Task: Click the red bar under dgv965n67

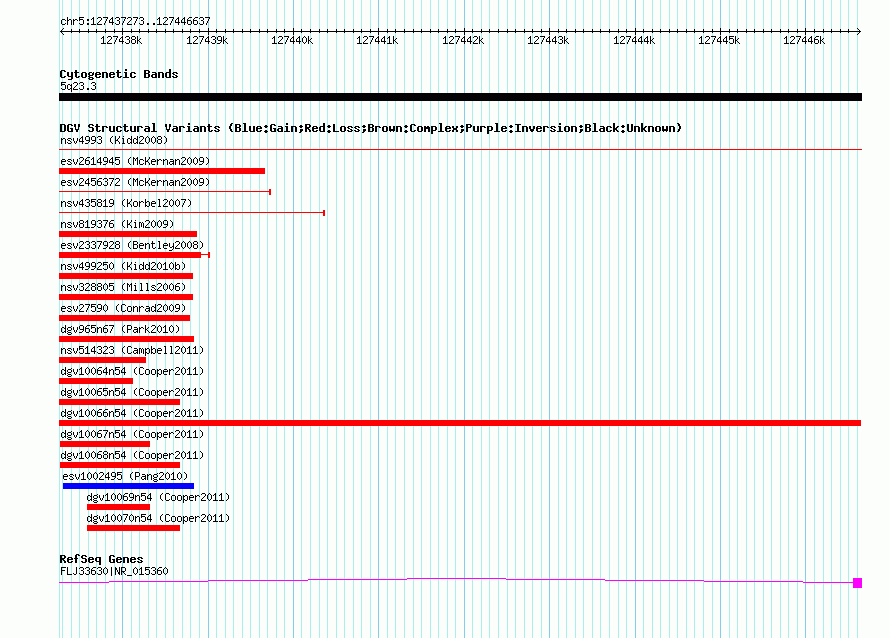Action: [127, 339]
